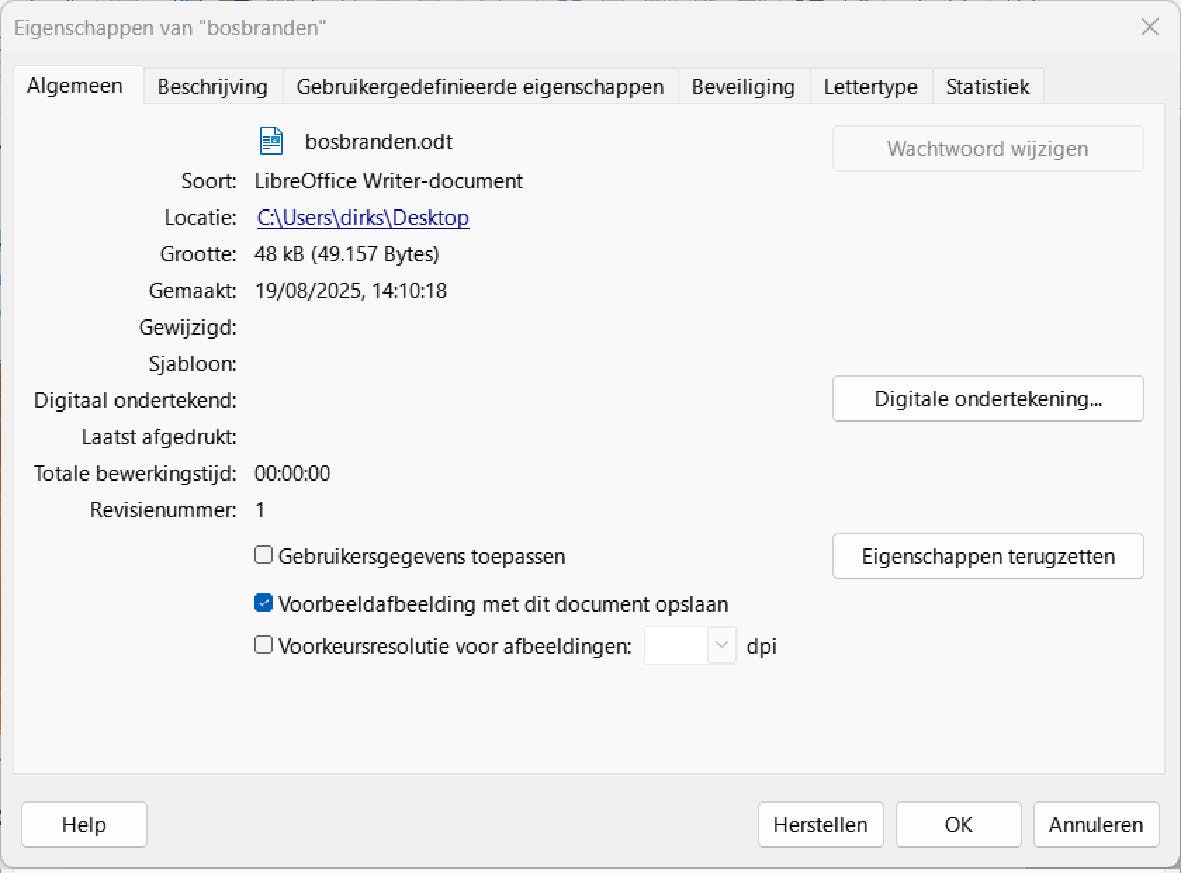Open the dpi resolution dropdown arrow
1181x873 pixels.
pyautogui.click(x=721, y=645)
